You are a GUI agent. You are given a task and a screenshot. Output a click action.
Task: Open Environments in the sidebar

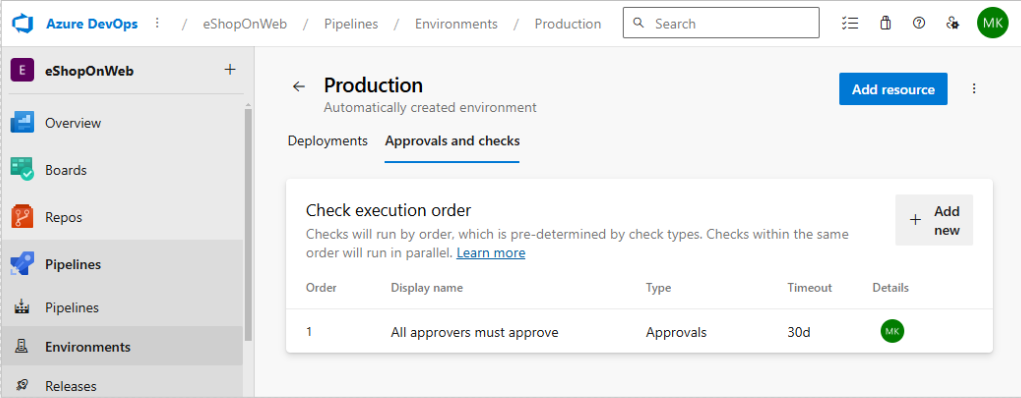122,347
